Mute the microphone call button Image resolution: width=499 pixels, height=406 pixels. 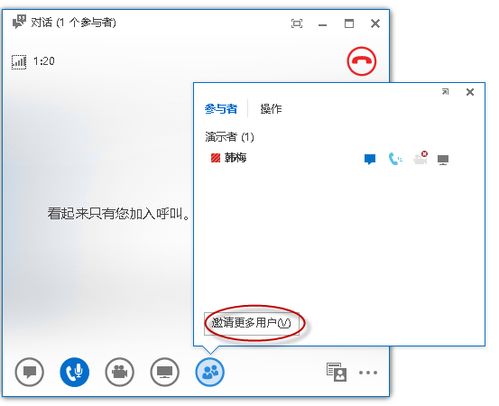75,372
